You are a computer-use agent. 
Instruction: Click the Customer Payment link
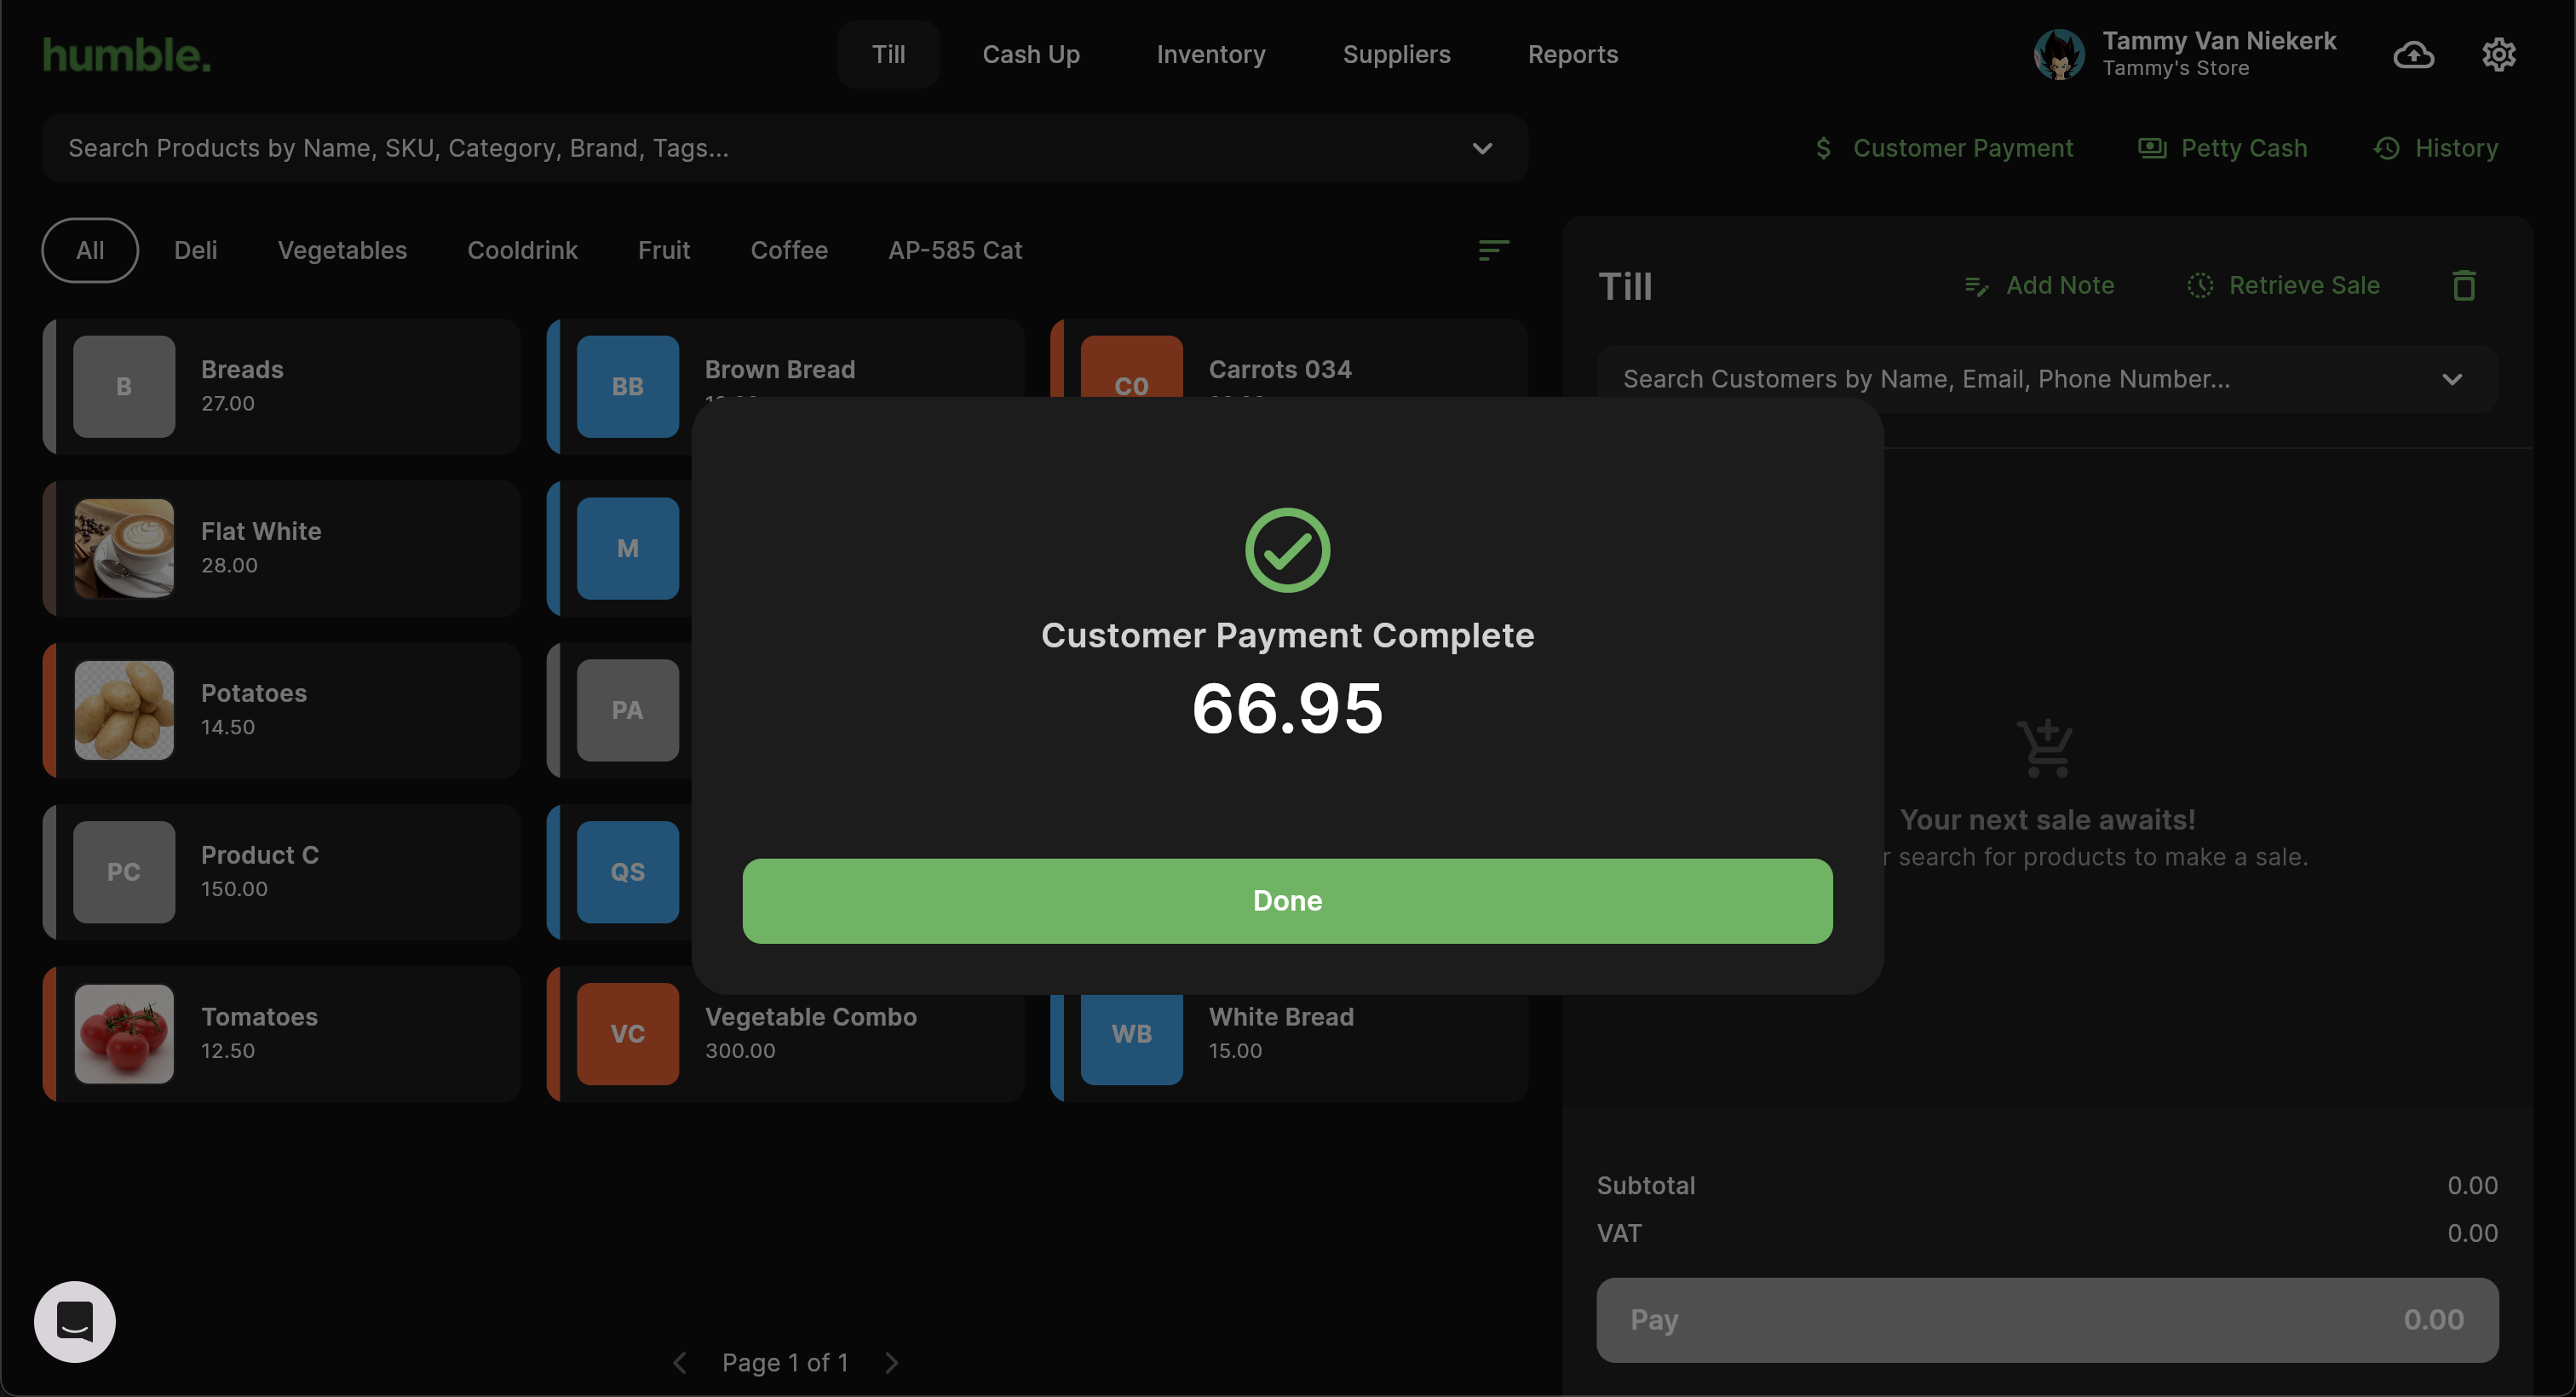click(x=1943, y=148)
